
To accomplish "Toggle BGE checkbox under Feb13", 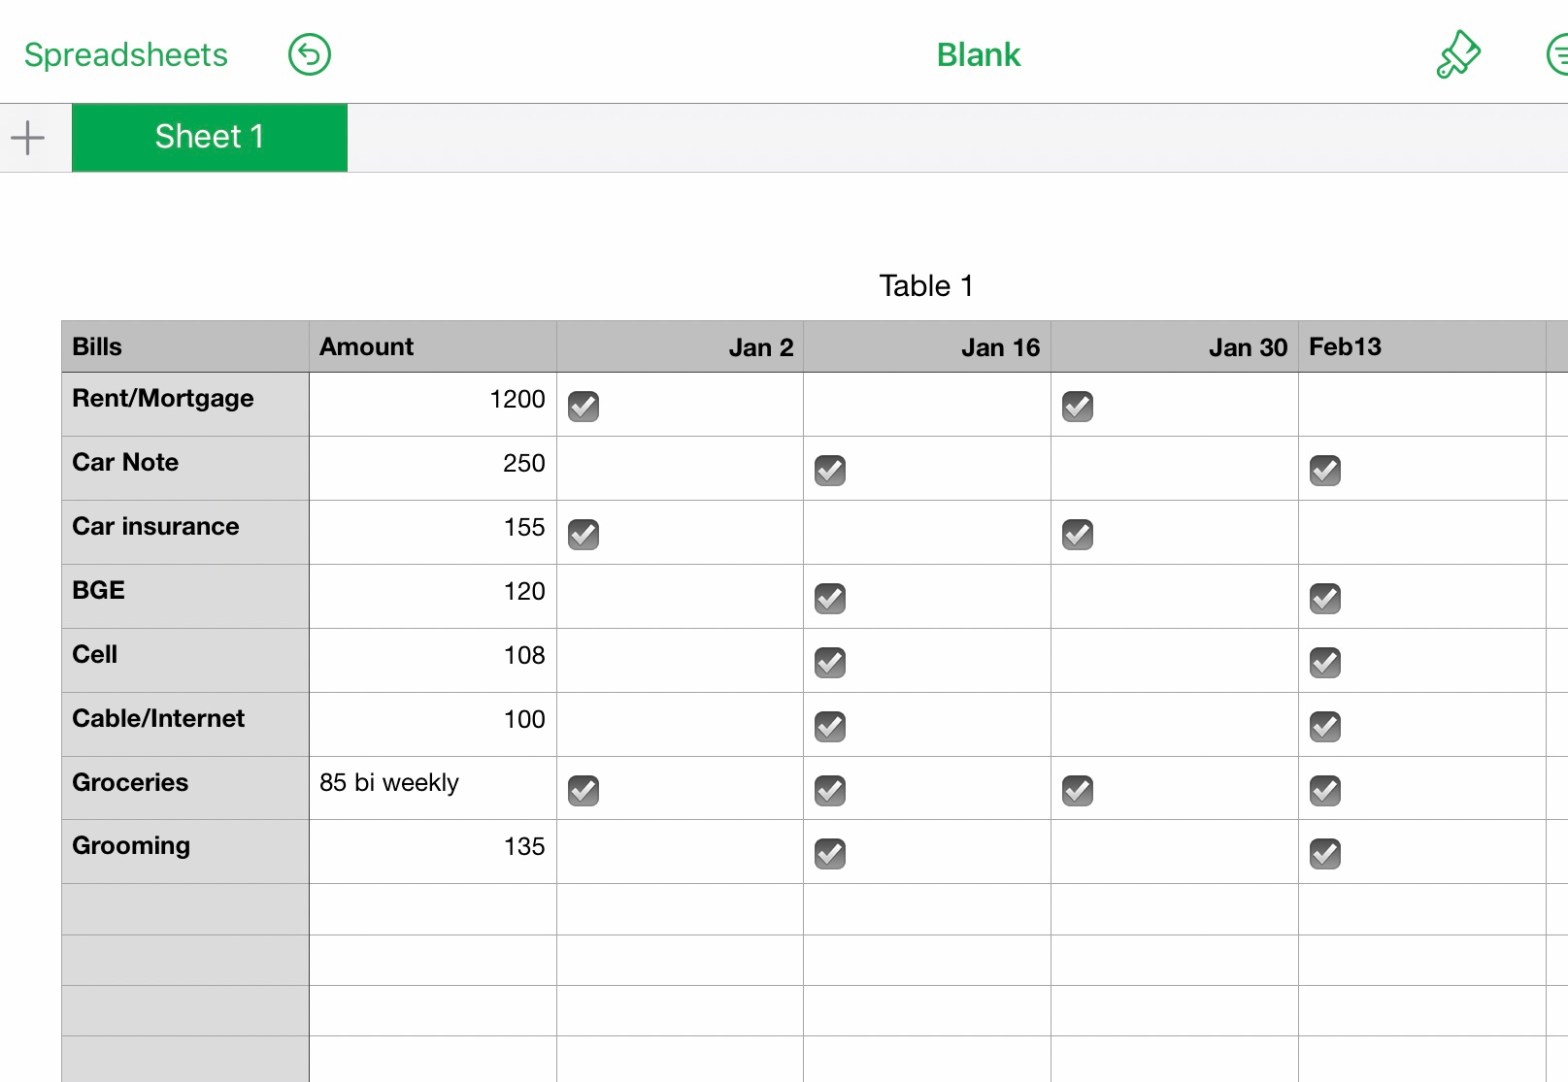I will 1325,599.
